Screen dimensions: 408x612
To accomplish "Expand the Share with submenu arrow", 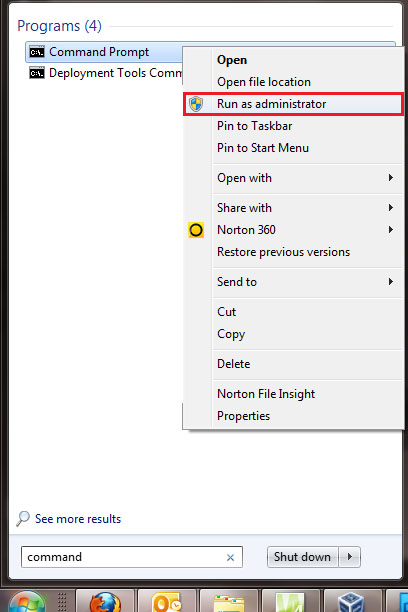I will coord(390,208).
